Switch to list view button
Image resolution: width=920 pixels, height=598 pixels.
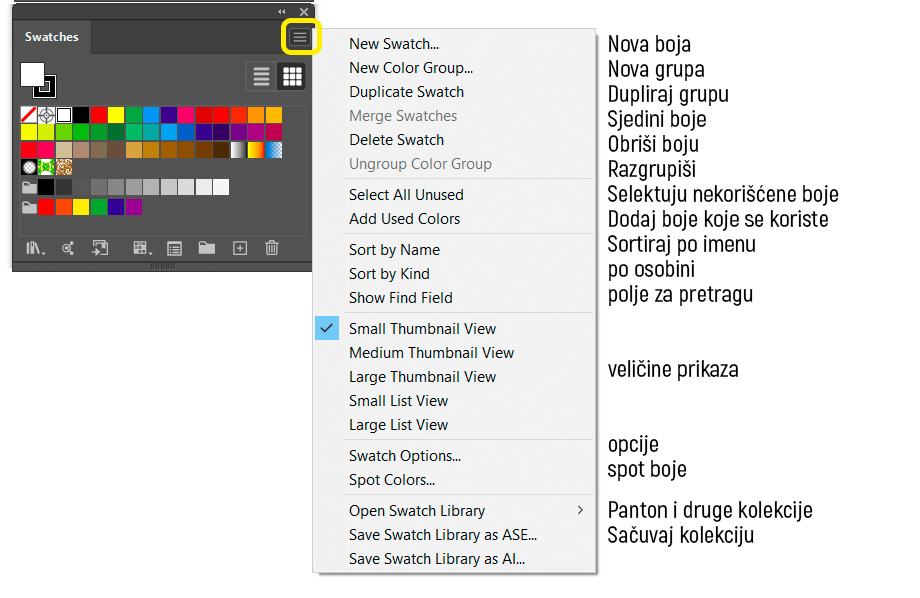(261, 76)
